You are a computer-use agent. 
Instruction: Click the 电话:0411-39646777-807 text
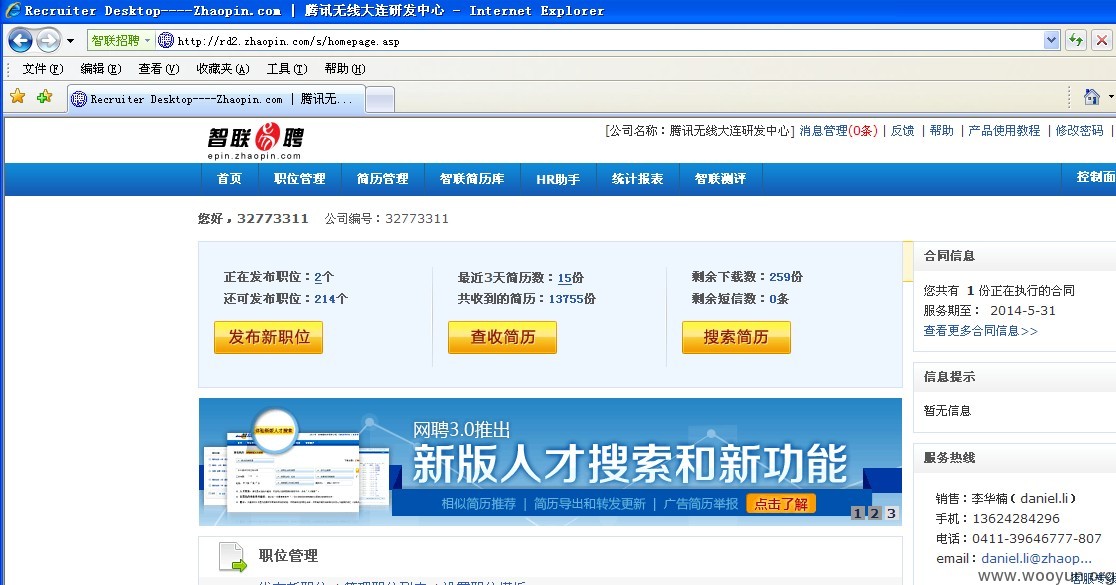click(1018, 539)
